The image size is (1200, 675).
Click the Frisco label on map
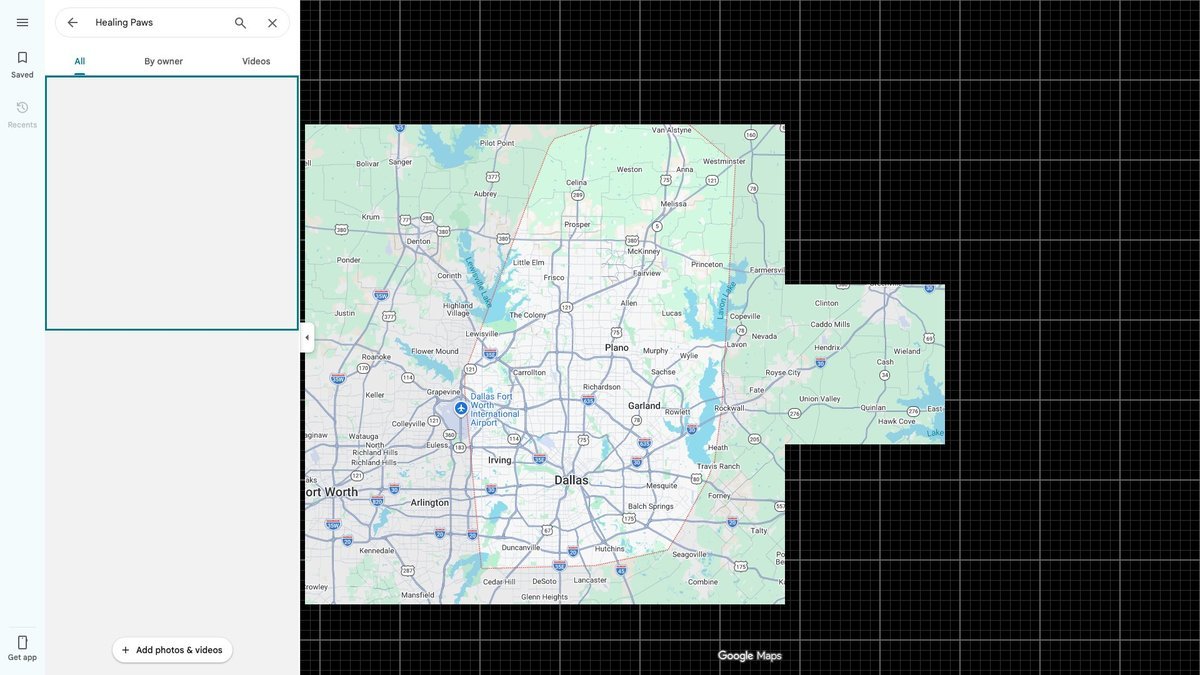pyautogui.click(x=553, y=278)
